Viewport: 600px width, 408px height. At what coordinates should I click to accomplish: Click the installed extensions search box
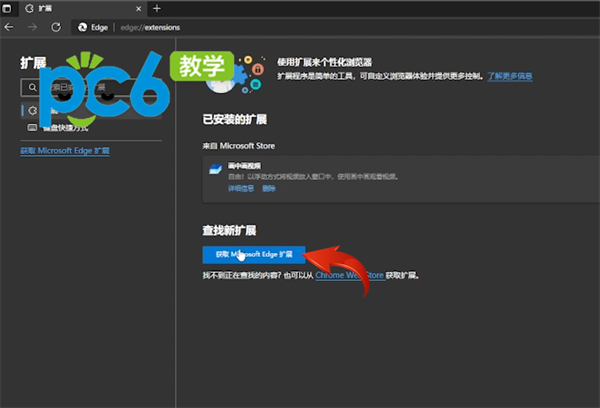[91, 88]
